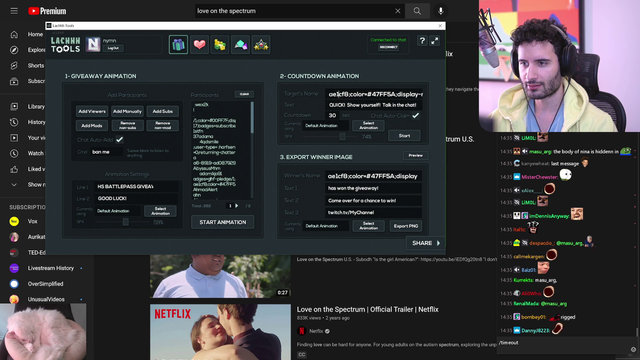Open the stars tool tab
The height and width of the screenshot is (360, 640).
[261, 44]
